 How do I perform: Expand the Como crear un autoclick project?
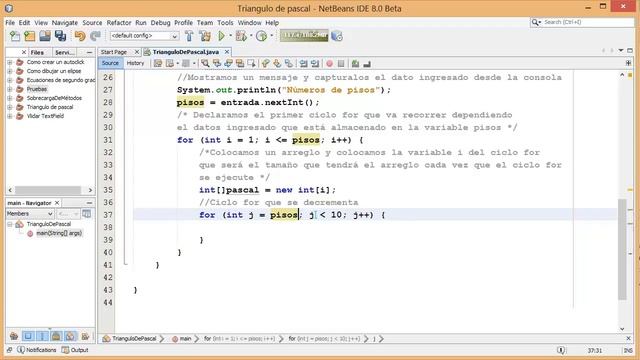point(10,62)
